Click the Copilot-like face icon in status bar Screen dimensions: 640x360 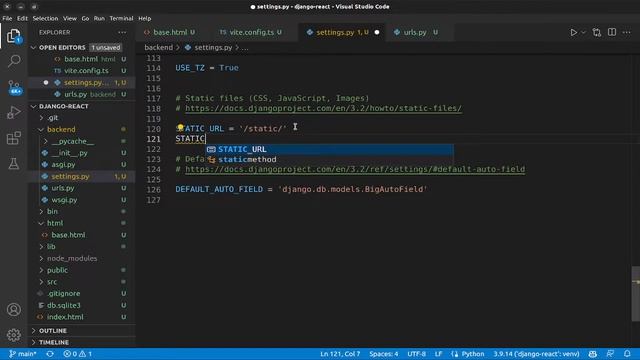(x=593, y=354)
